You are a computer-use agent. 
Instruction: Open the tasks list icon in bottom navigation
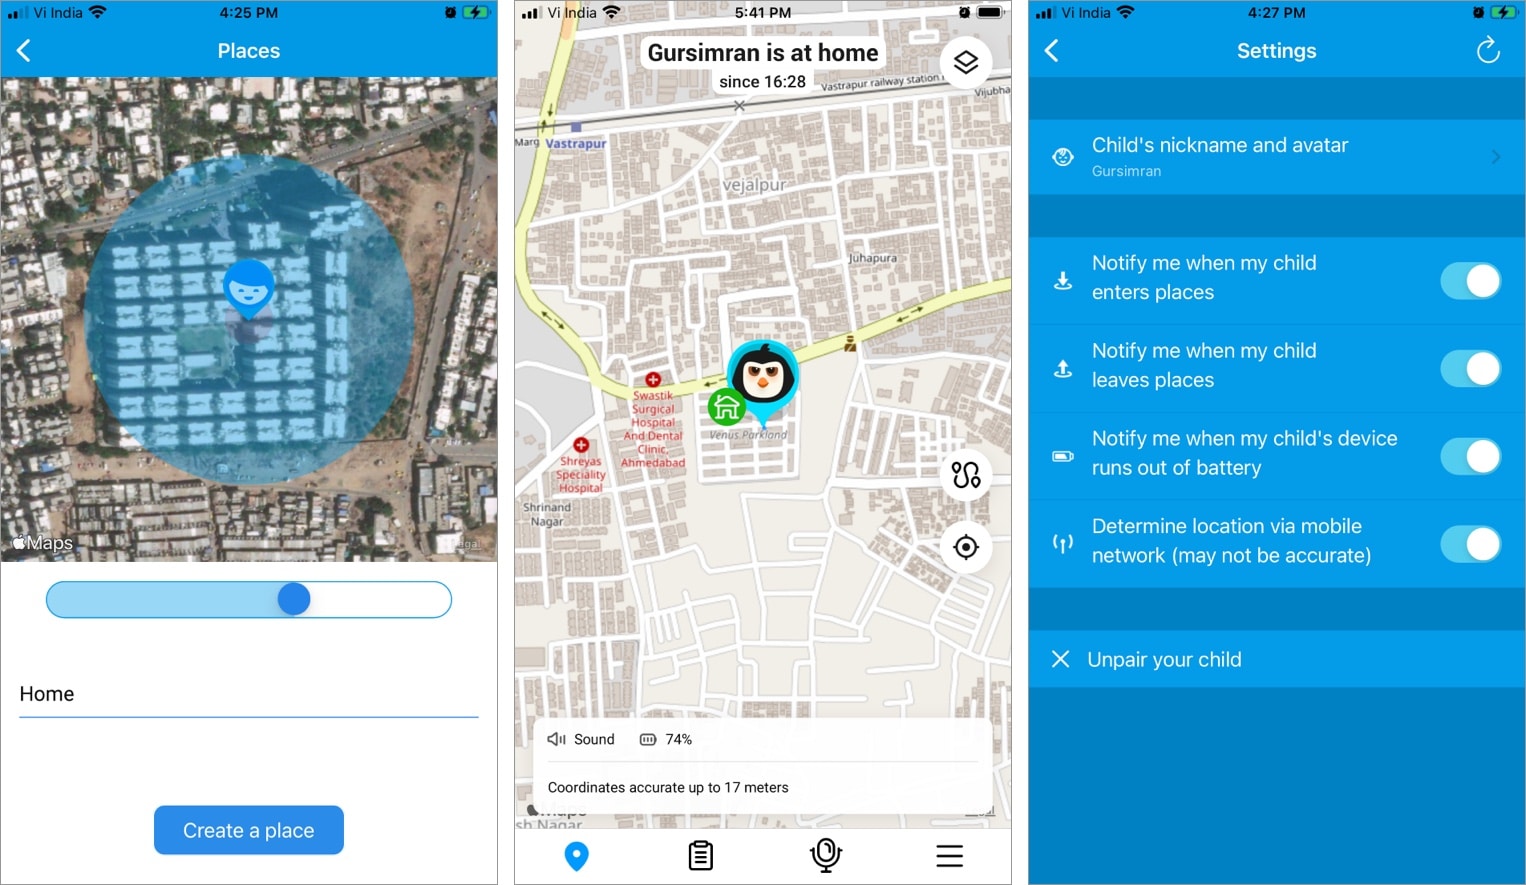pos(700,855)
